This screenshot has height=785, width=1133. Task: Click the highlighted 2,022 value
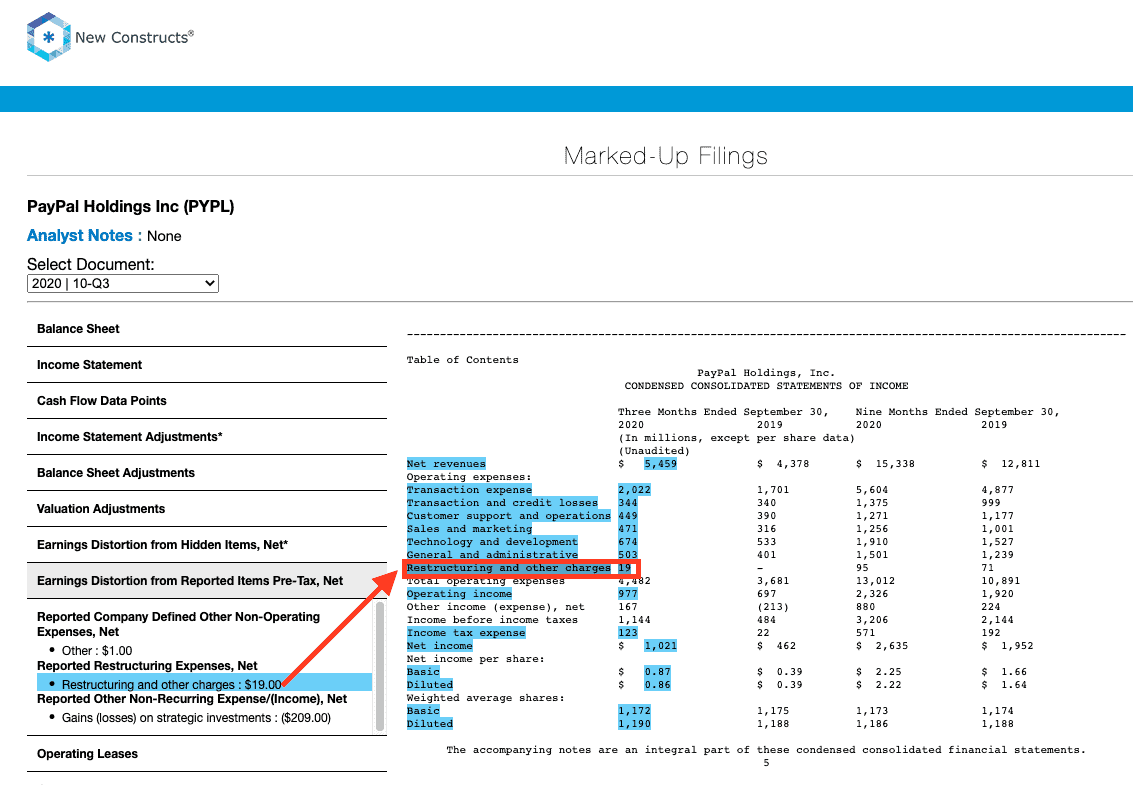click(x=634, y=490)
